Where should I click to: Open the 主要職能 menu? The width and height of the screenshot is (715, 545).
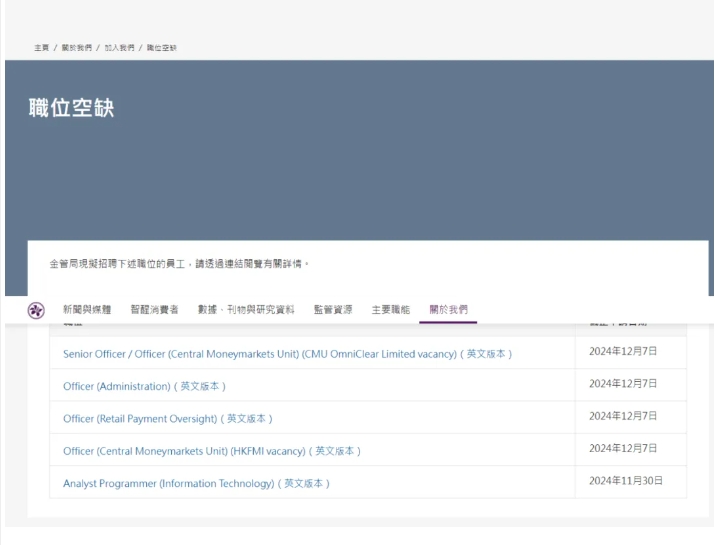(x=390, y=310)
